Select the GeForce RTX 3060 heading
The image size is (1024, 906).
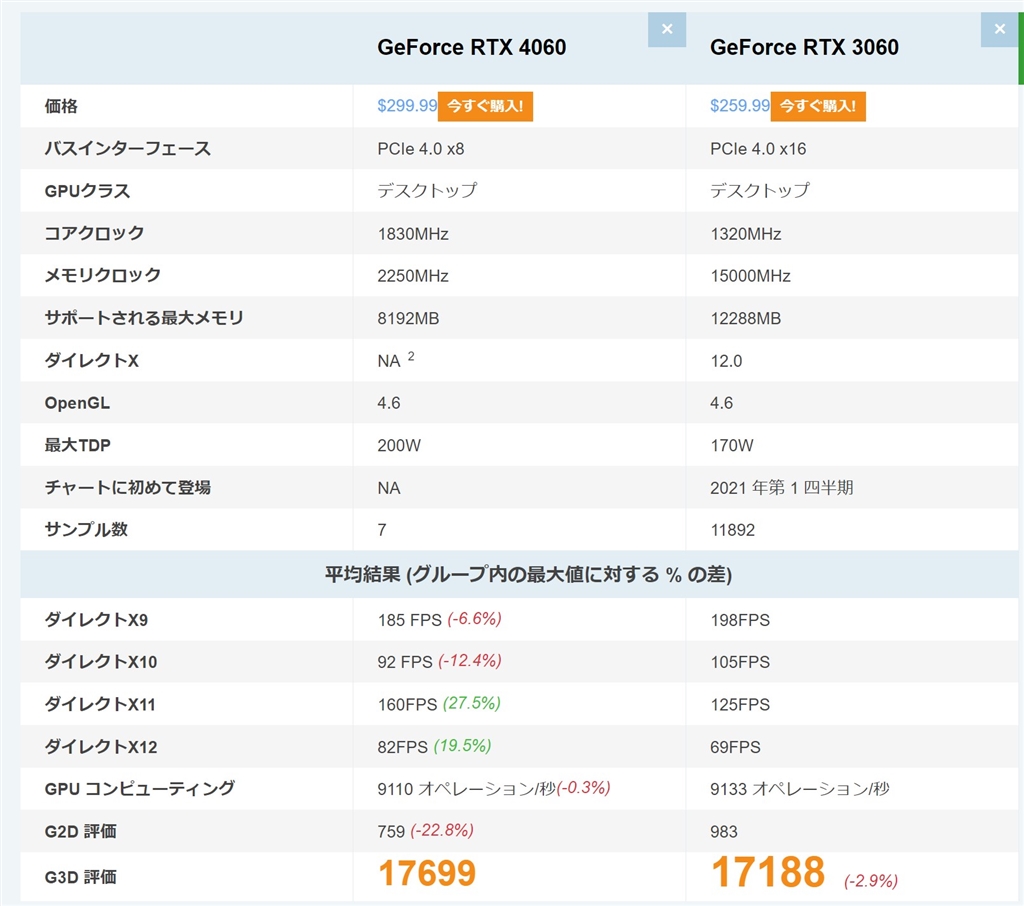pos(805,47)
